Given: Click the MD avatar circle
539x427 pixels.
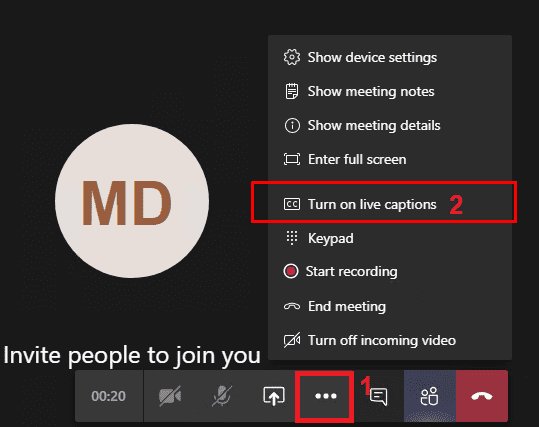Looking at the screenshot, I should [132, 201].
